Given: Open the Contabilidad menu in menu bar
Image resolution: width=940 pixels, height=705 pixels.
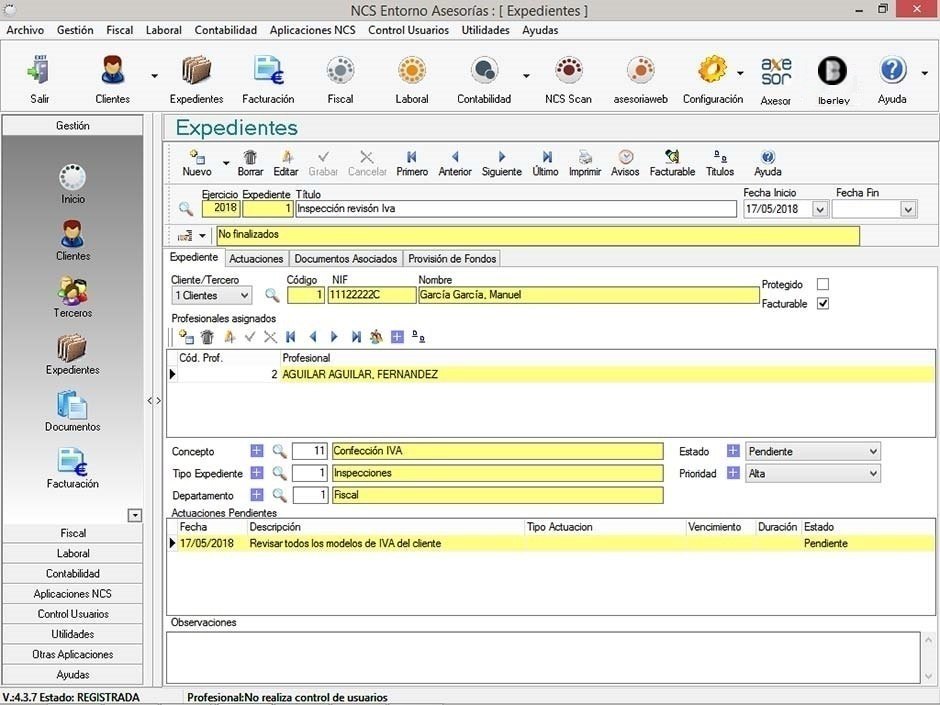Looking at the screenshot, I should click(225, 30).
